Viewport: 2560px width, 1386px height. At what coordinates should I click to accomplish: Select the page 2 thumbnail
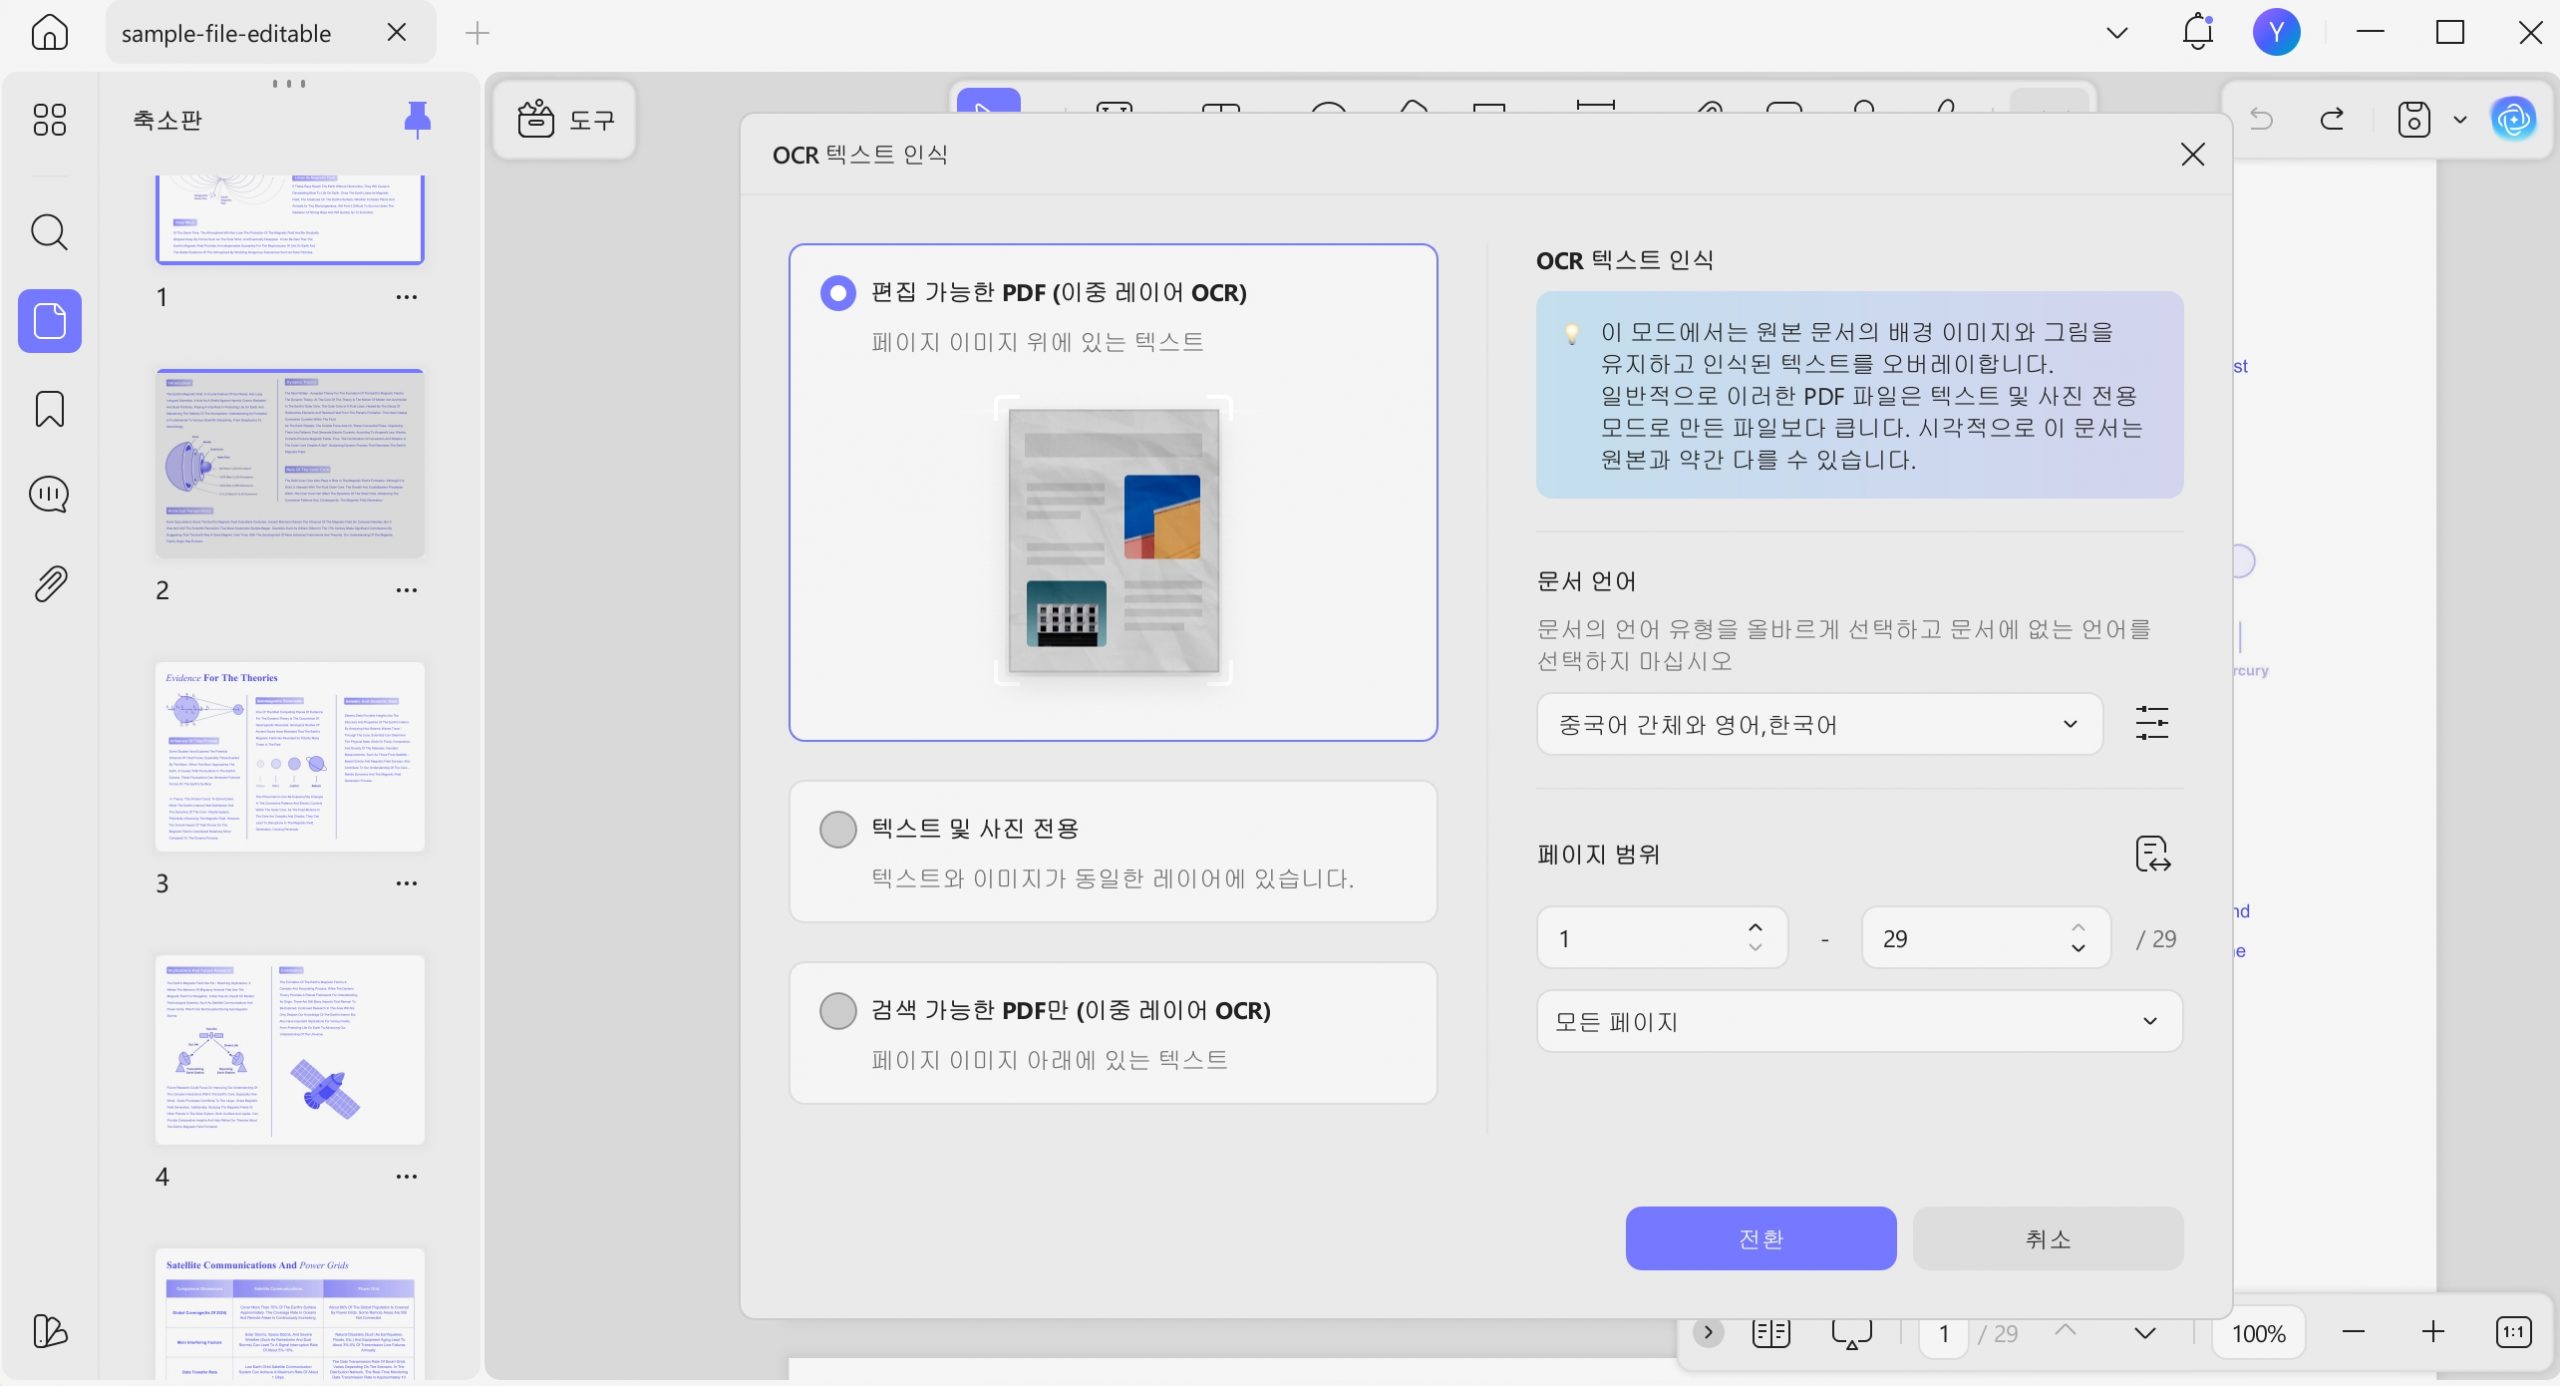pyautogui.click(x=290, y=463)
